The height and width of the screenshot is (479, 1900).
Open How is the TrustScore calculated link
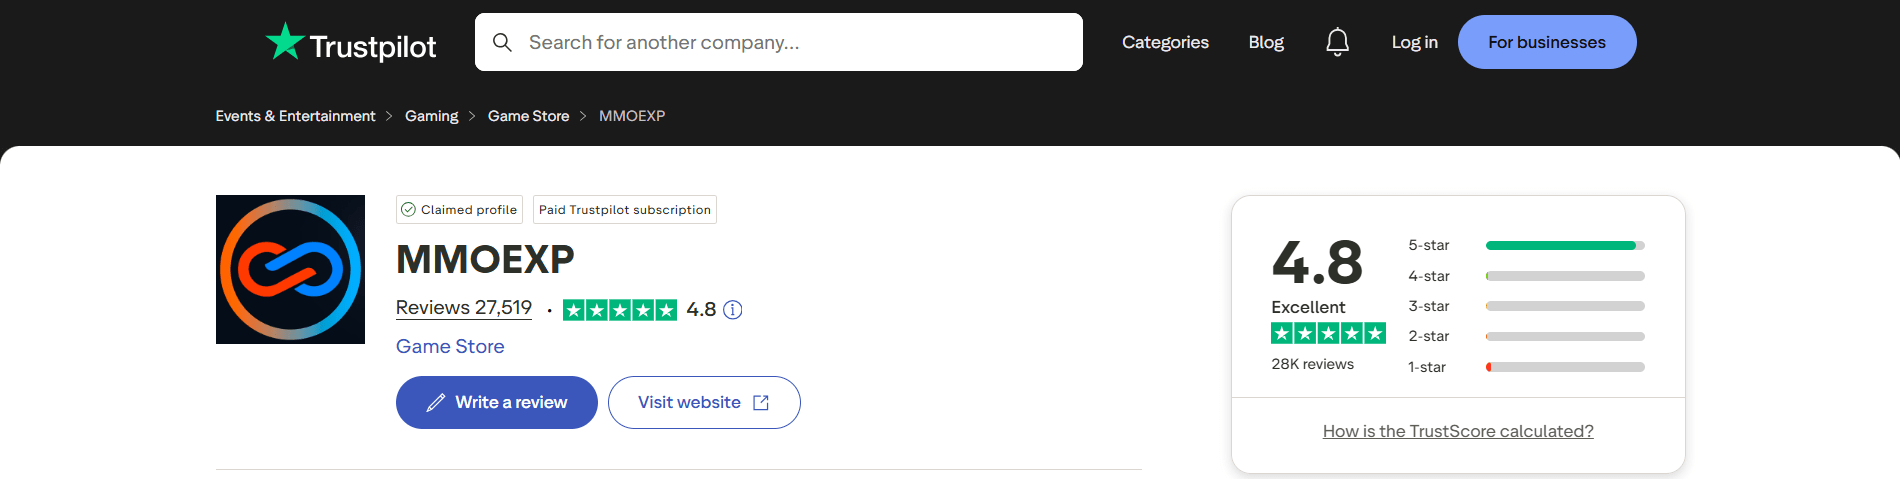pos(1458,431)
